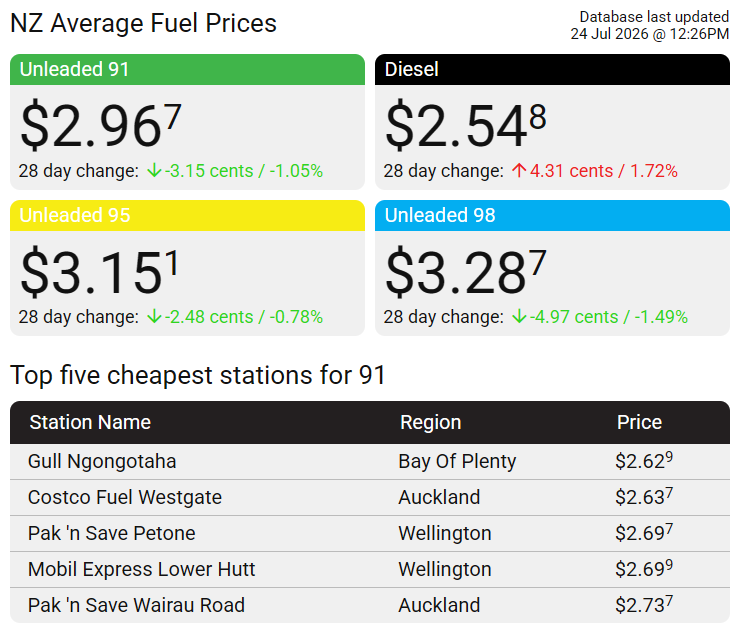Click the Database last updated timestamp
This screenshot has width=745, height=644.
(649, 26)
